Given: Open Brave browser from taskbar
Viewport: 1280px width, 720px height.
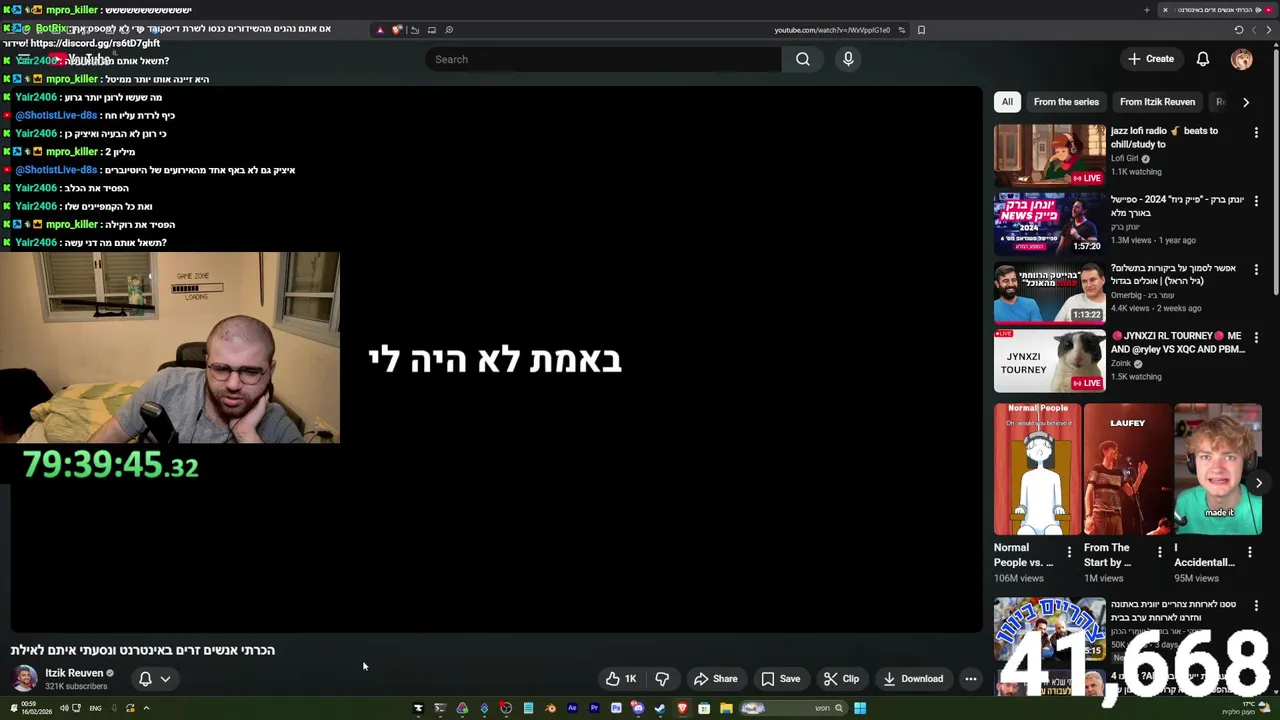Looking at the screenshot, I should click(682, 708).
